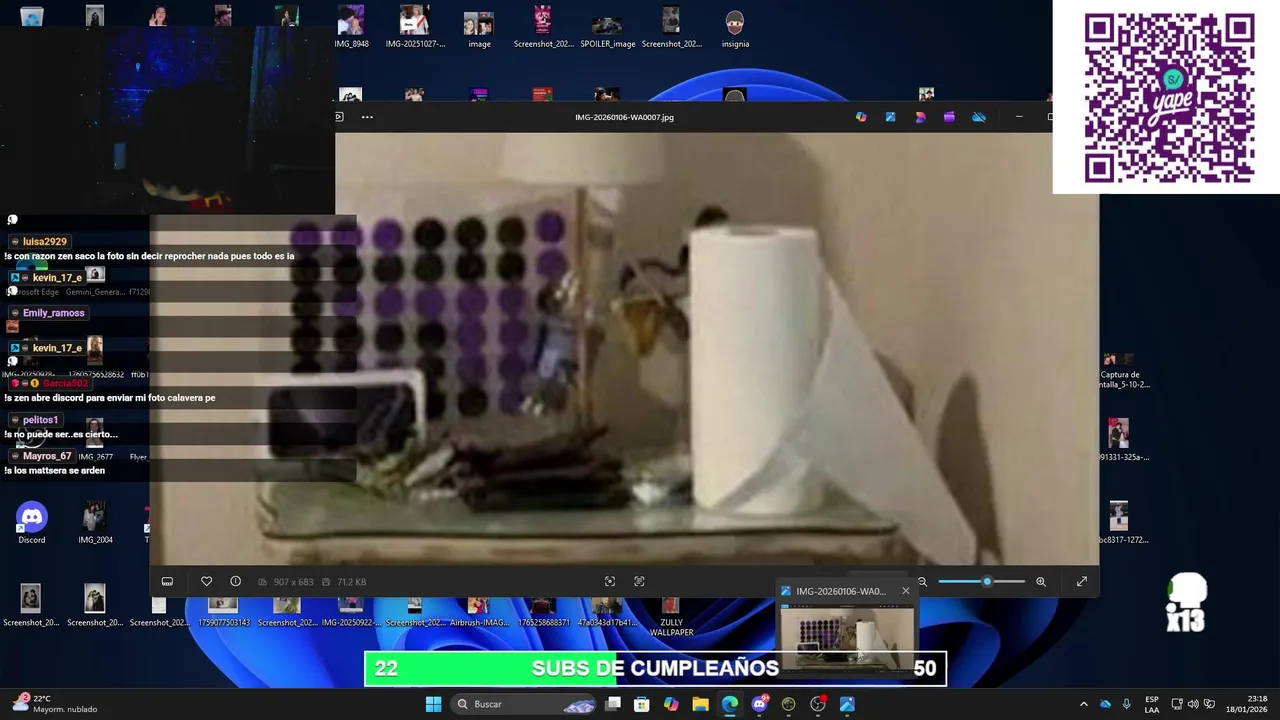Select the IMG_2004 desktop file

point(95,523)
